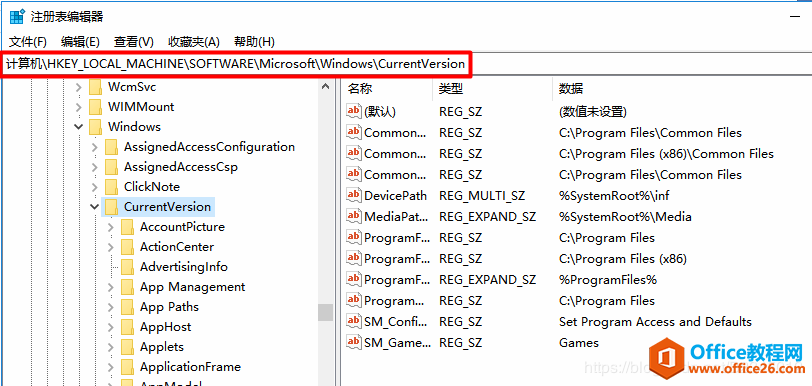
Task: Click the ActionCenter folder icon
Action: (x=127, y=247)
